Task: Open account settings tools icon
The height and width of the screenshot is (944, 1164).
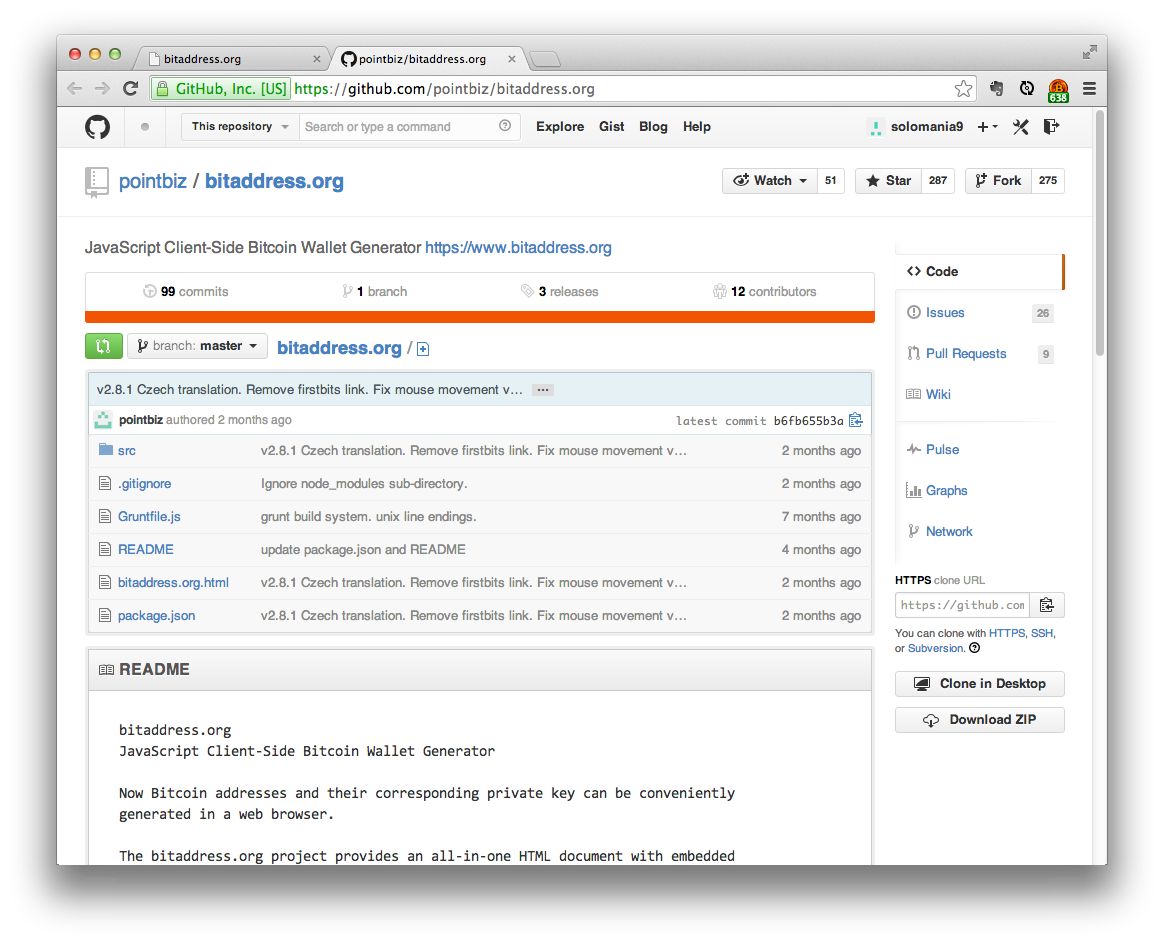Action: (x=1021, y=127)
